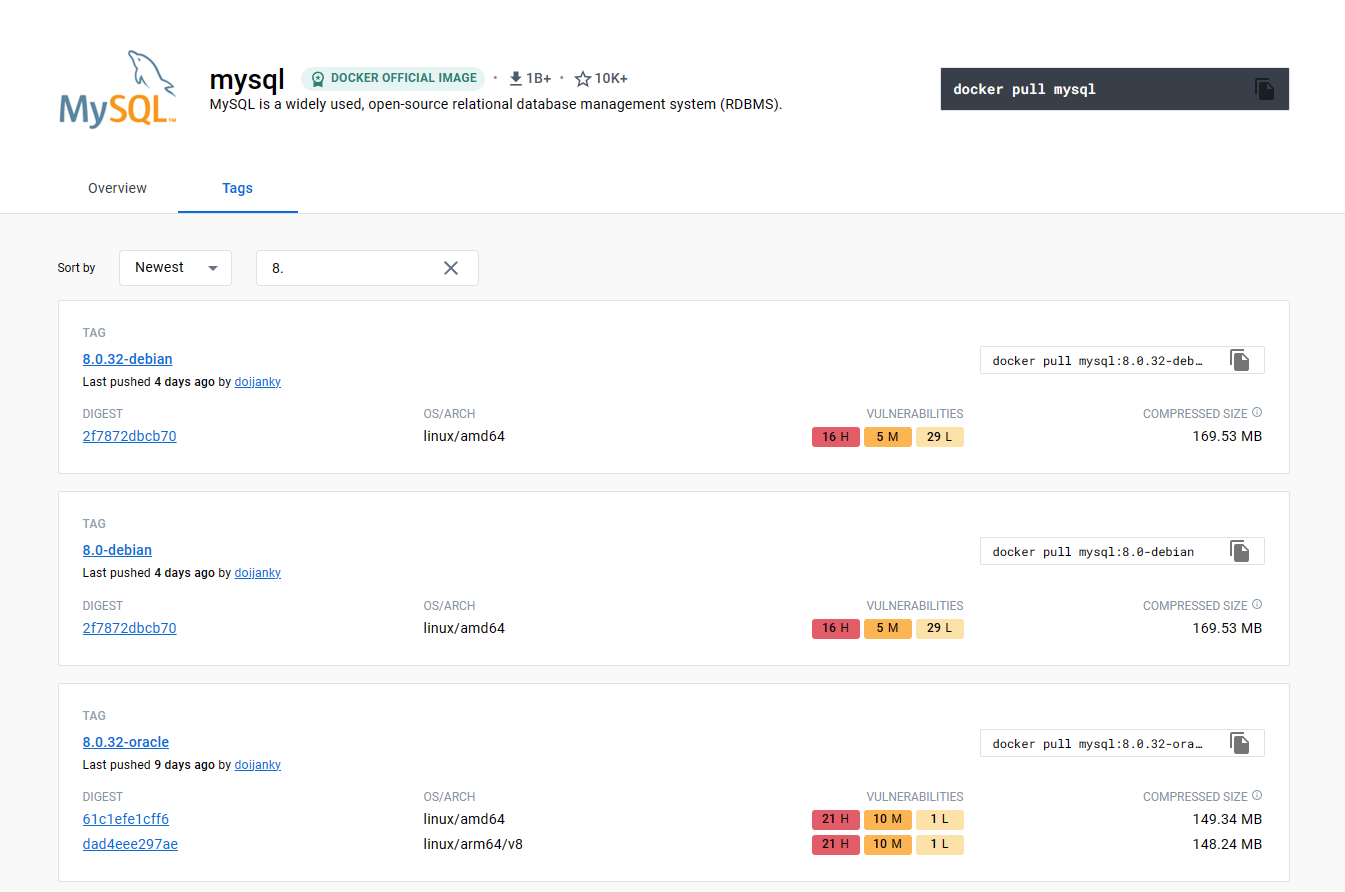The image size is (1345, 892).
Task: Click the Docker Official Image badge
Action: (393, 78)
